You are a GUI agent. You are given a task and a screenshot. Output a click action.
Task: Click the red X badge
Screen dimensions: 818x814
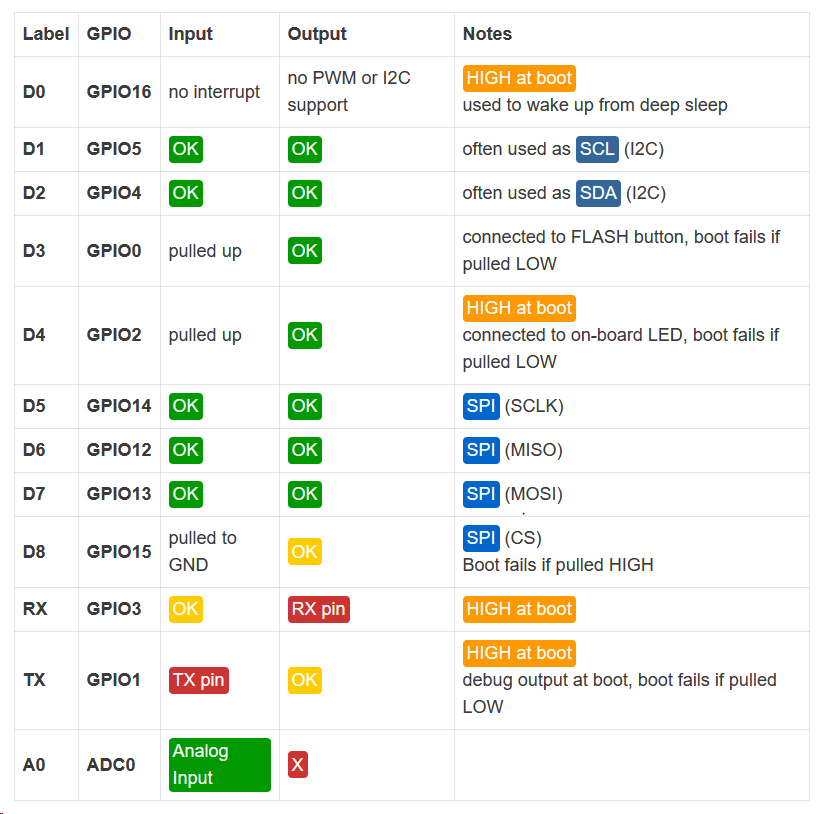(x=298, y=764)
